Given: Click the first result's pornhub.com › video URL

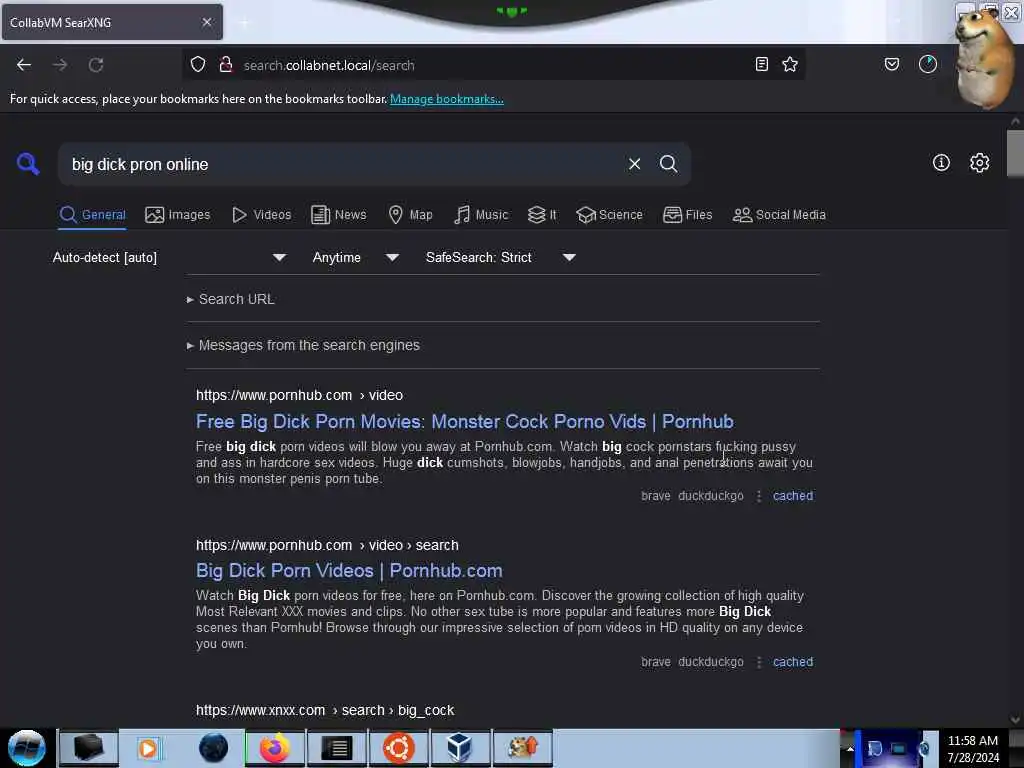Looking at the screenshot, I should click(x=299, y=395).
